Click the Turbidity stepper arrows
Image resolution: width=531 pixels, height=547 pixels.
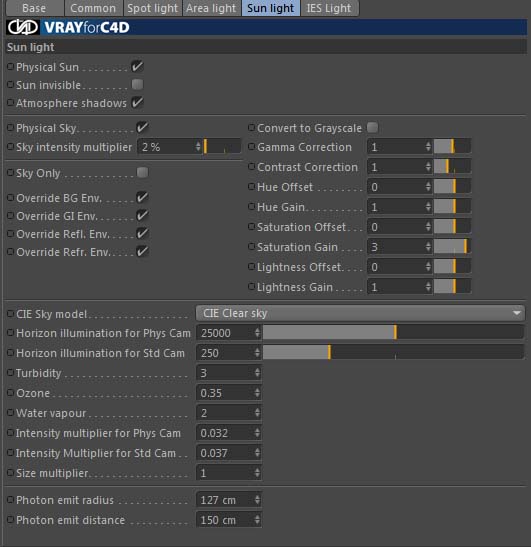[257, 373]
